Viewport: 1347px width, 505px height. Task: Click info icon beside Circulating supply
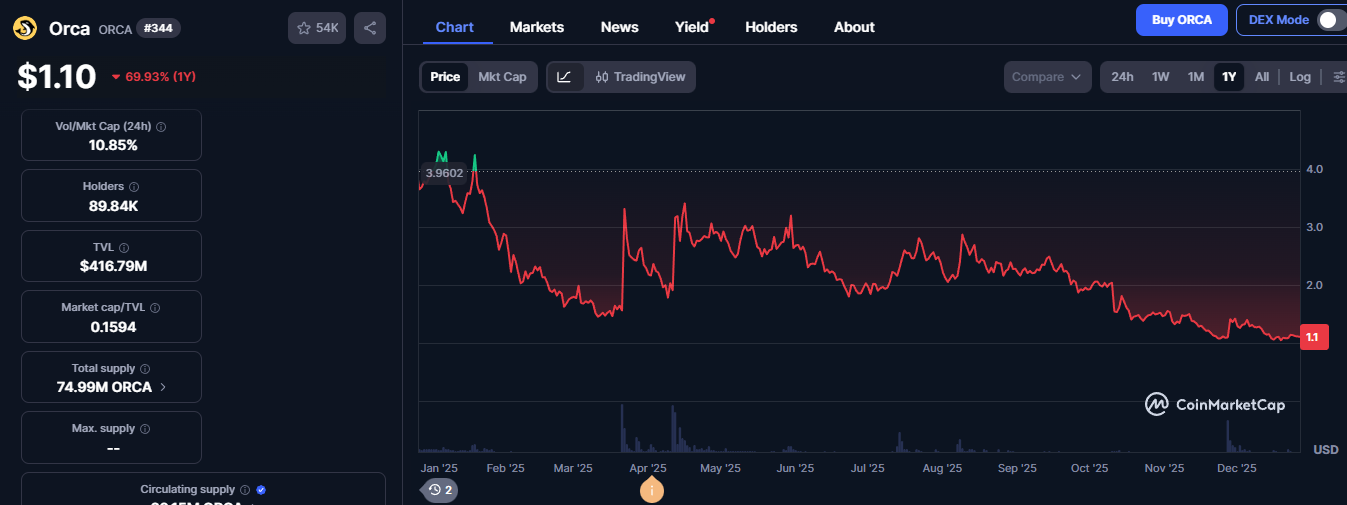tap(245, 490)
